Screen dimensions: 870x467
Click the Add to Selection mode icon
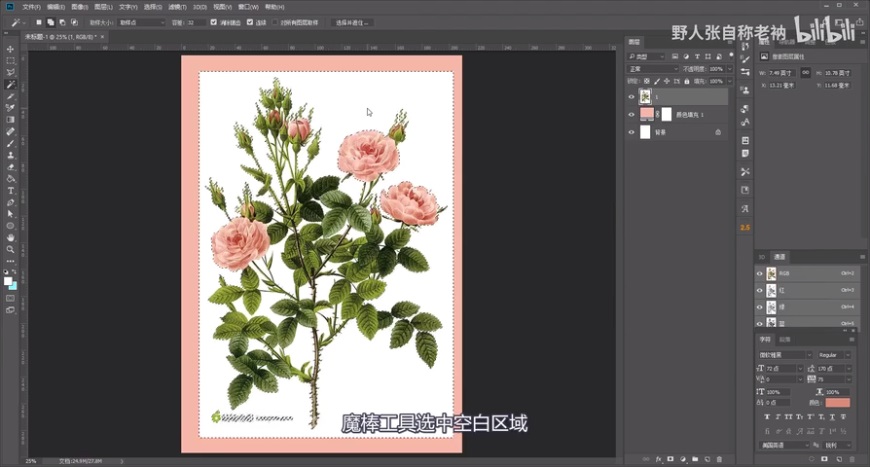pyautogui.click(x=50, y=22)
